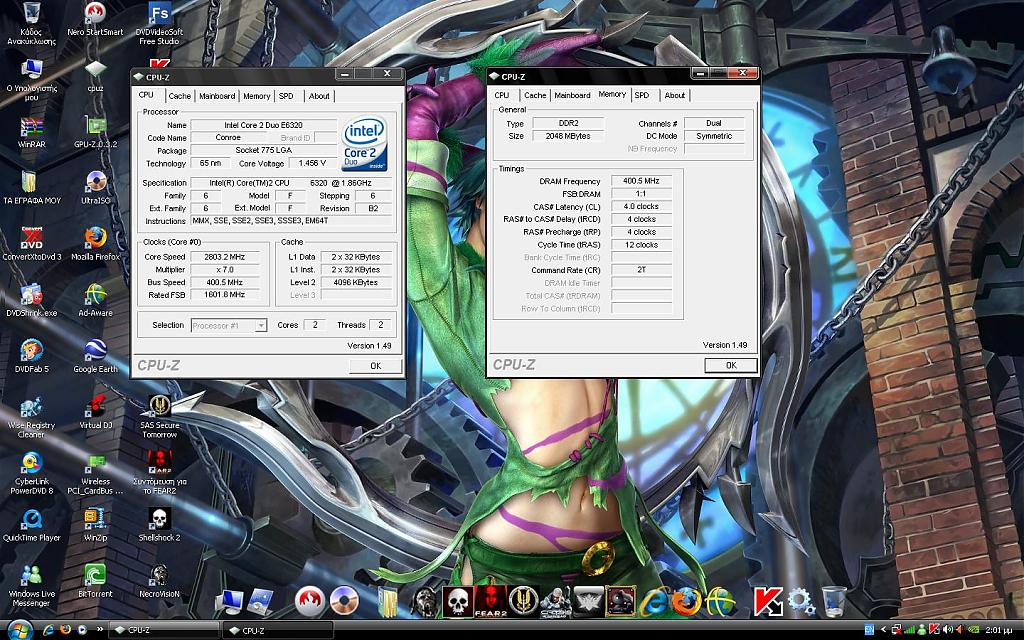Select second CPU-Z taskbar button
1024x640 pixels.
[x=277, y=630]
